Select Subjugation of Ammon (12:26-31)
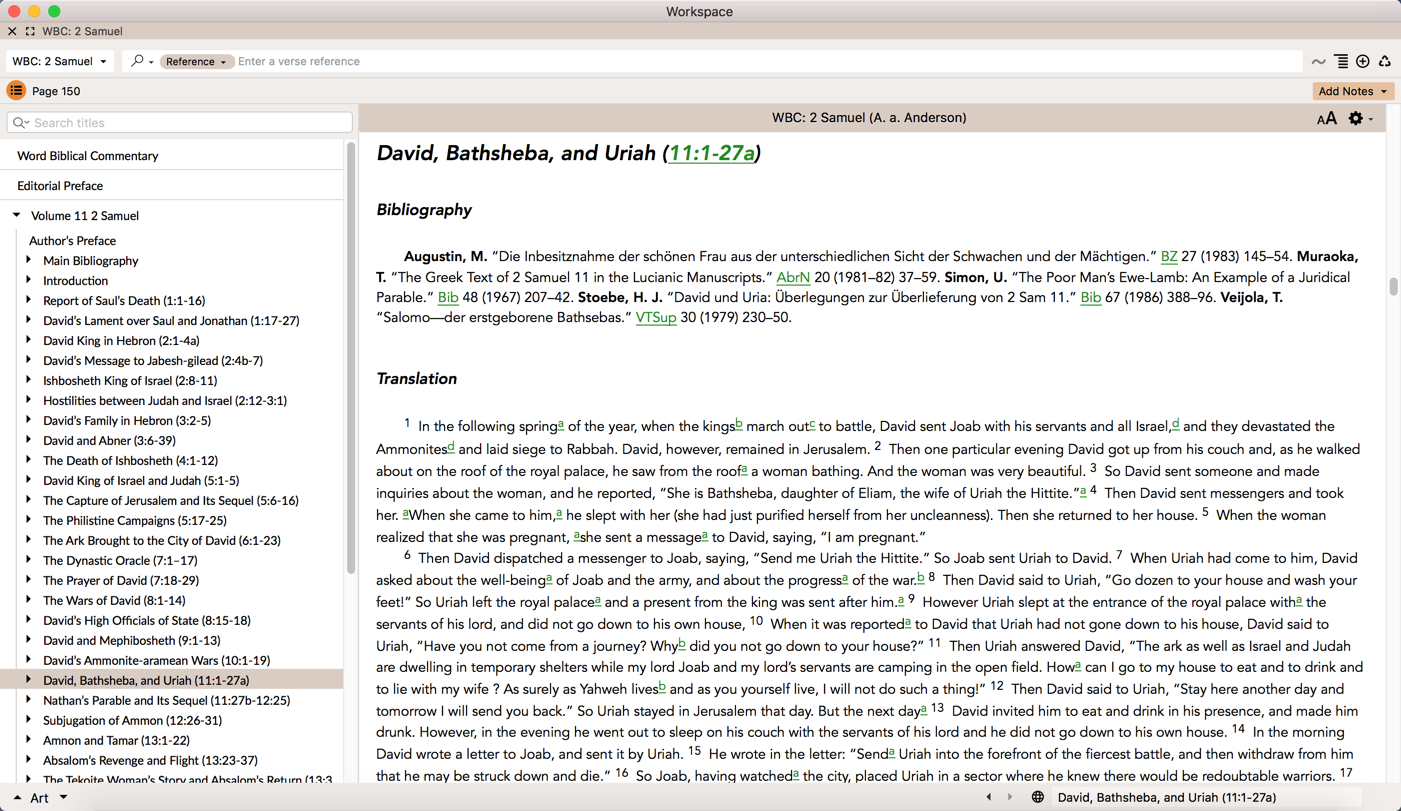The height and width of the screenshot is (811, 1401). [133, 721]
